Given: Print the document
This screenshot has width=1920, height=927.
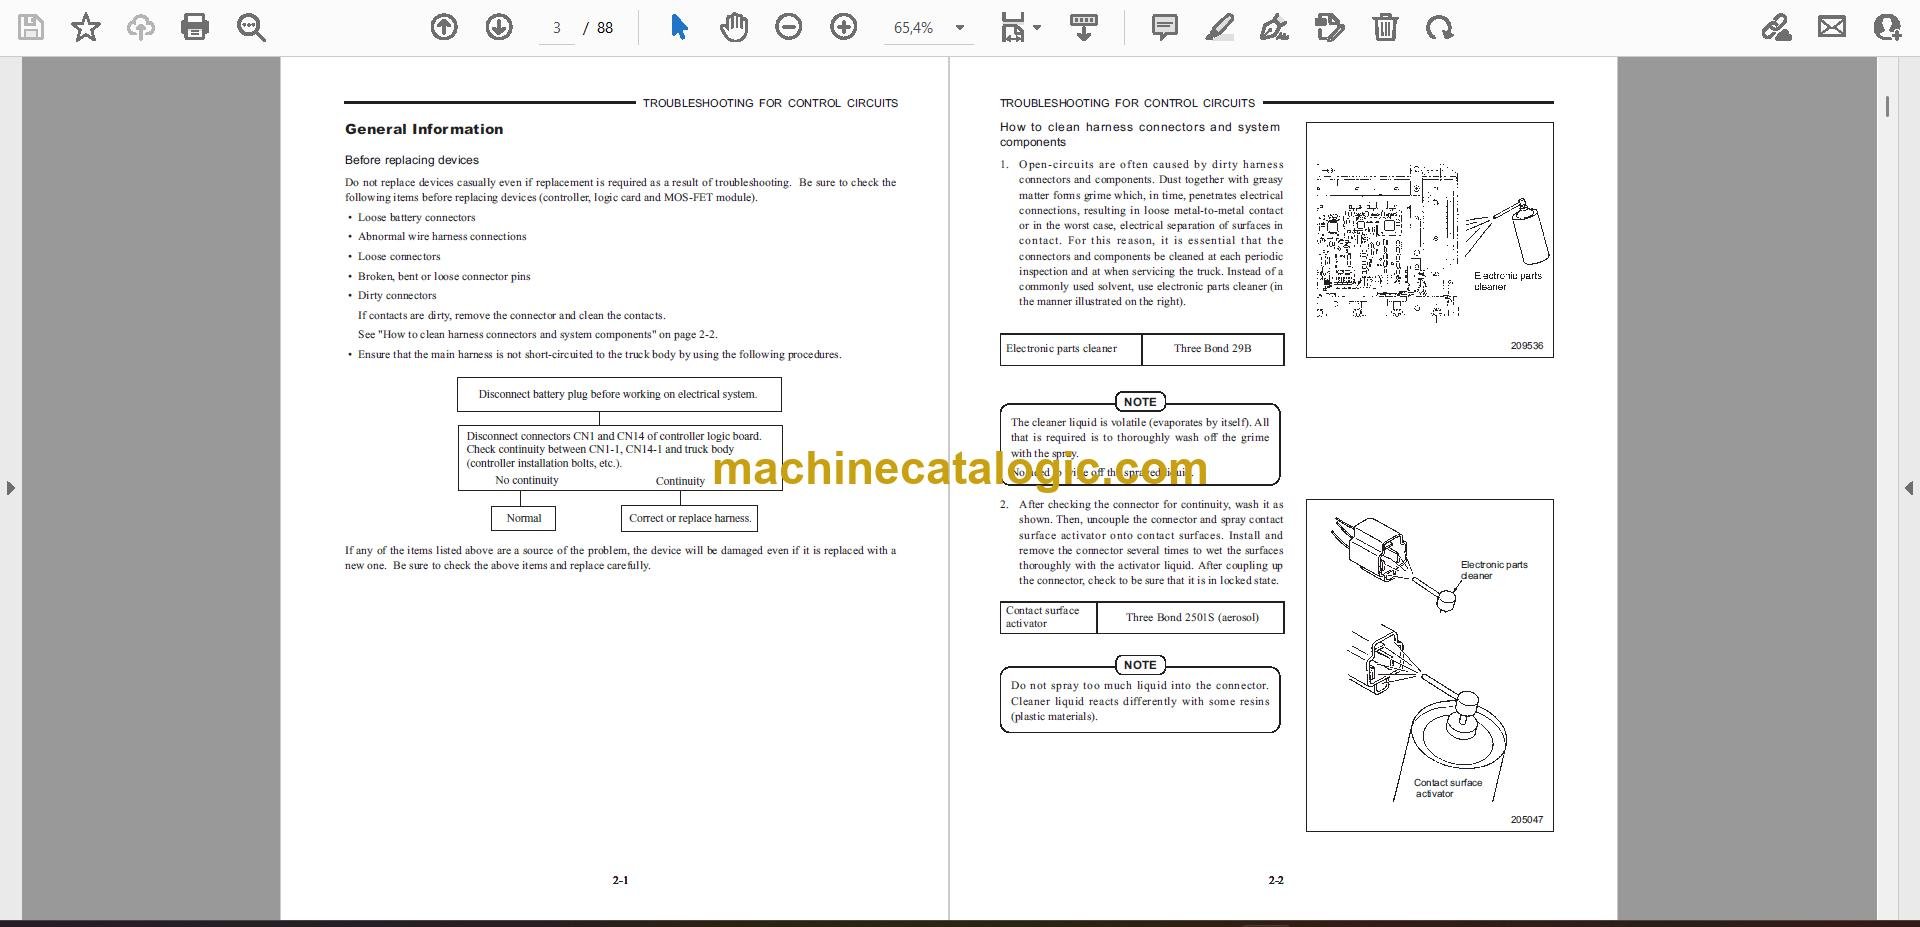Looking at the screenshot, I should pos(195,27).
